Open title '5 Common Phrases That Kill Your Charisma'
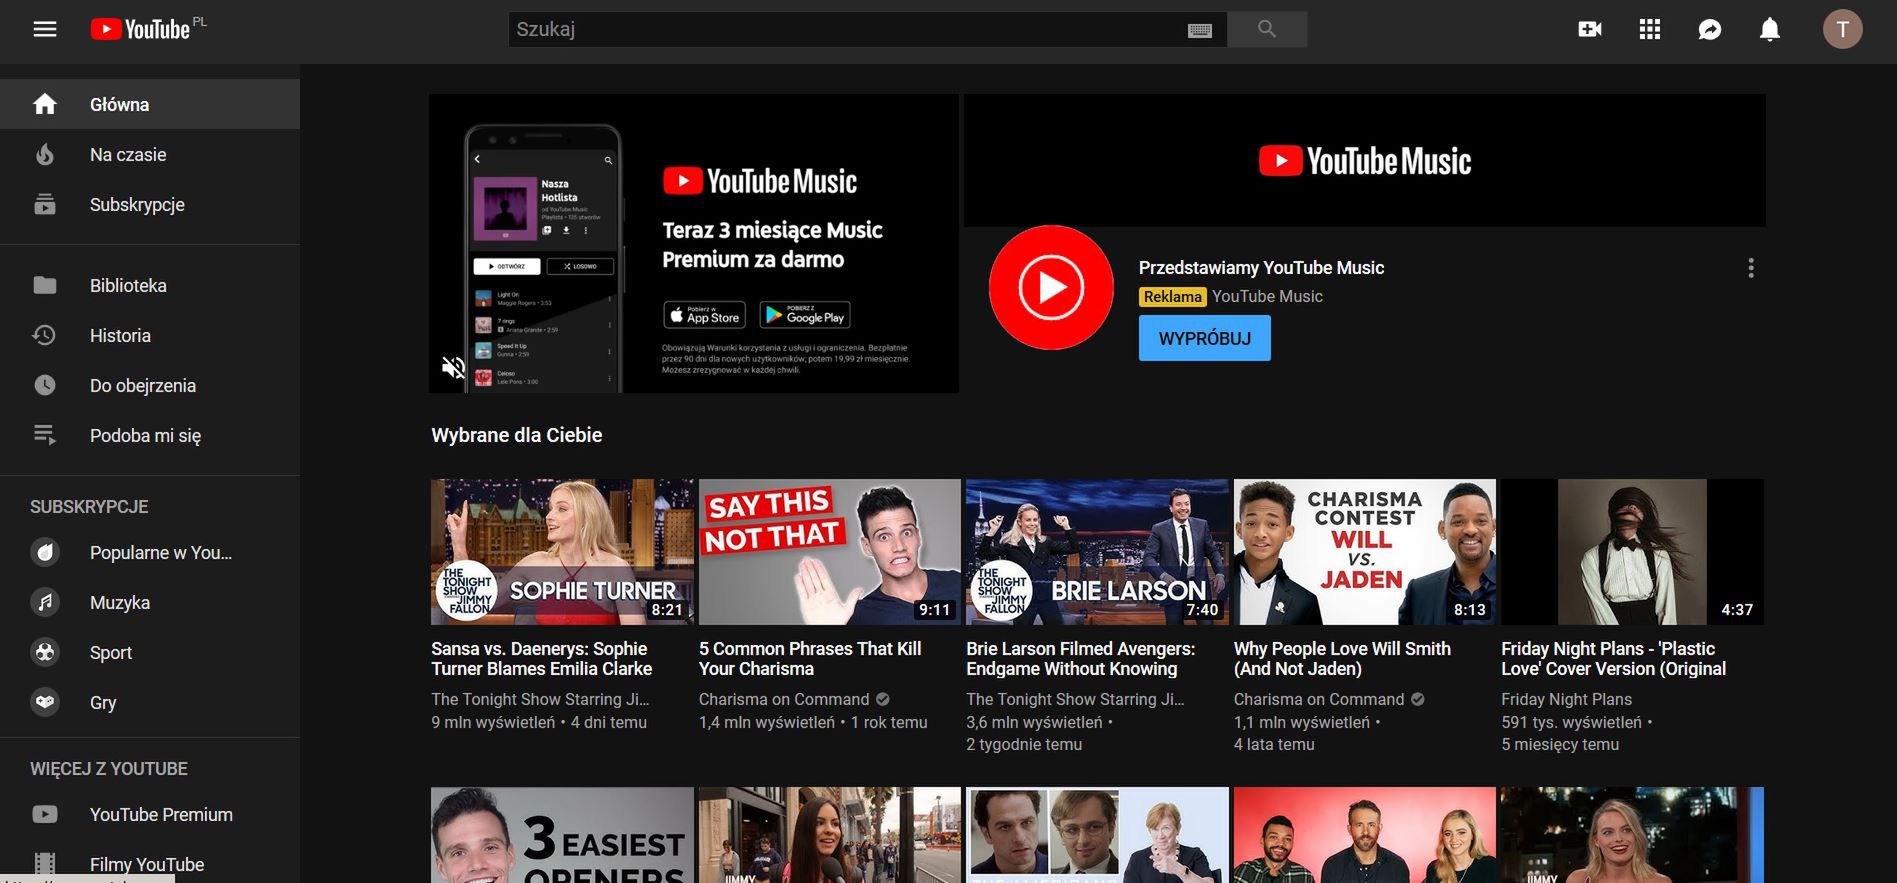Viewport: 1897px width, 883px height. (x=810, y=658)
